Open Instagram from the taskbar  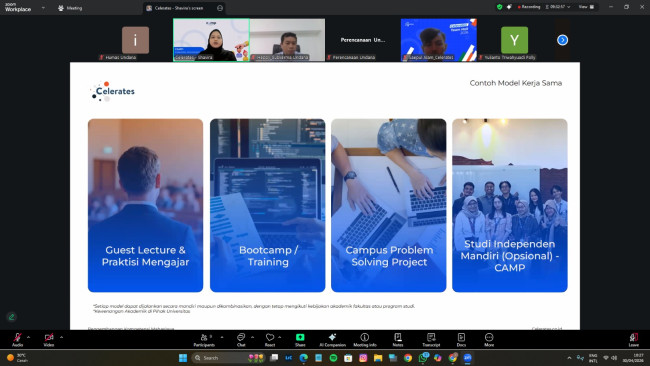click(363, 358)
